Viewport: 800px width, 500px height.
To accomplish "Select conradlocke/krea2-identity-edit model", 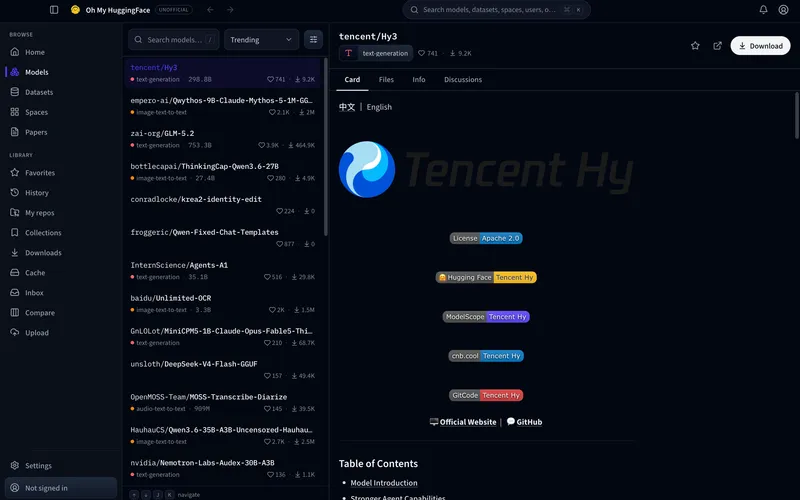I will pyautogui.click(x=222, y=205).
